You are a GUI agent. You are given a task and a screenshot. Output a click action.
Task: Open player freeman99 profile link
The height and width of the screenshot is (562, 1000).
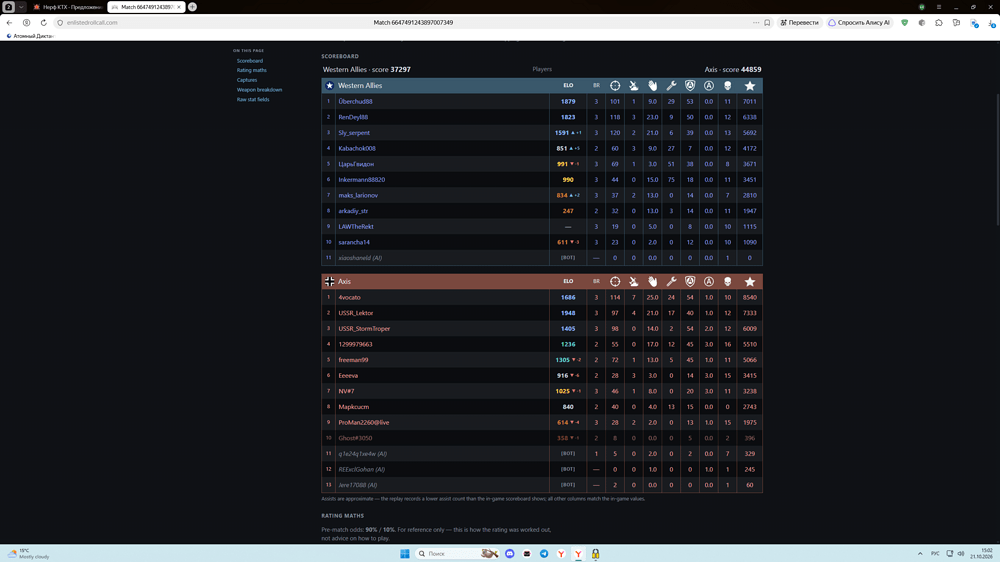click(x=353, y=360)
